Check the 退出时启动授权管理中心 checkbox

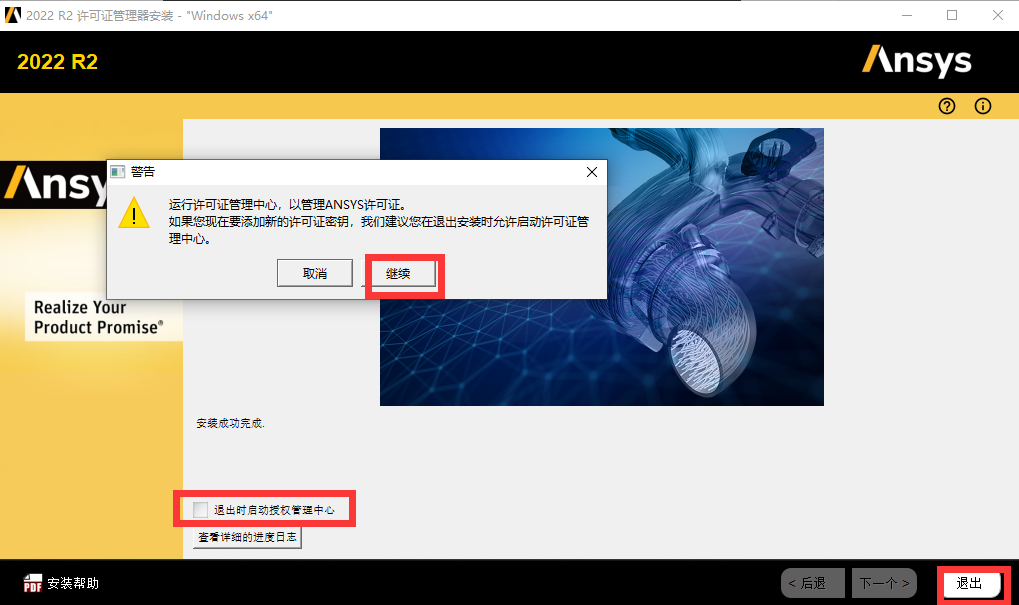tap(200, 510)
